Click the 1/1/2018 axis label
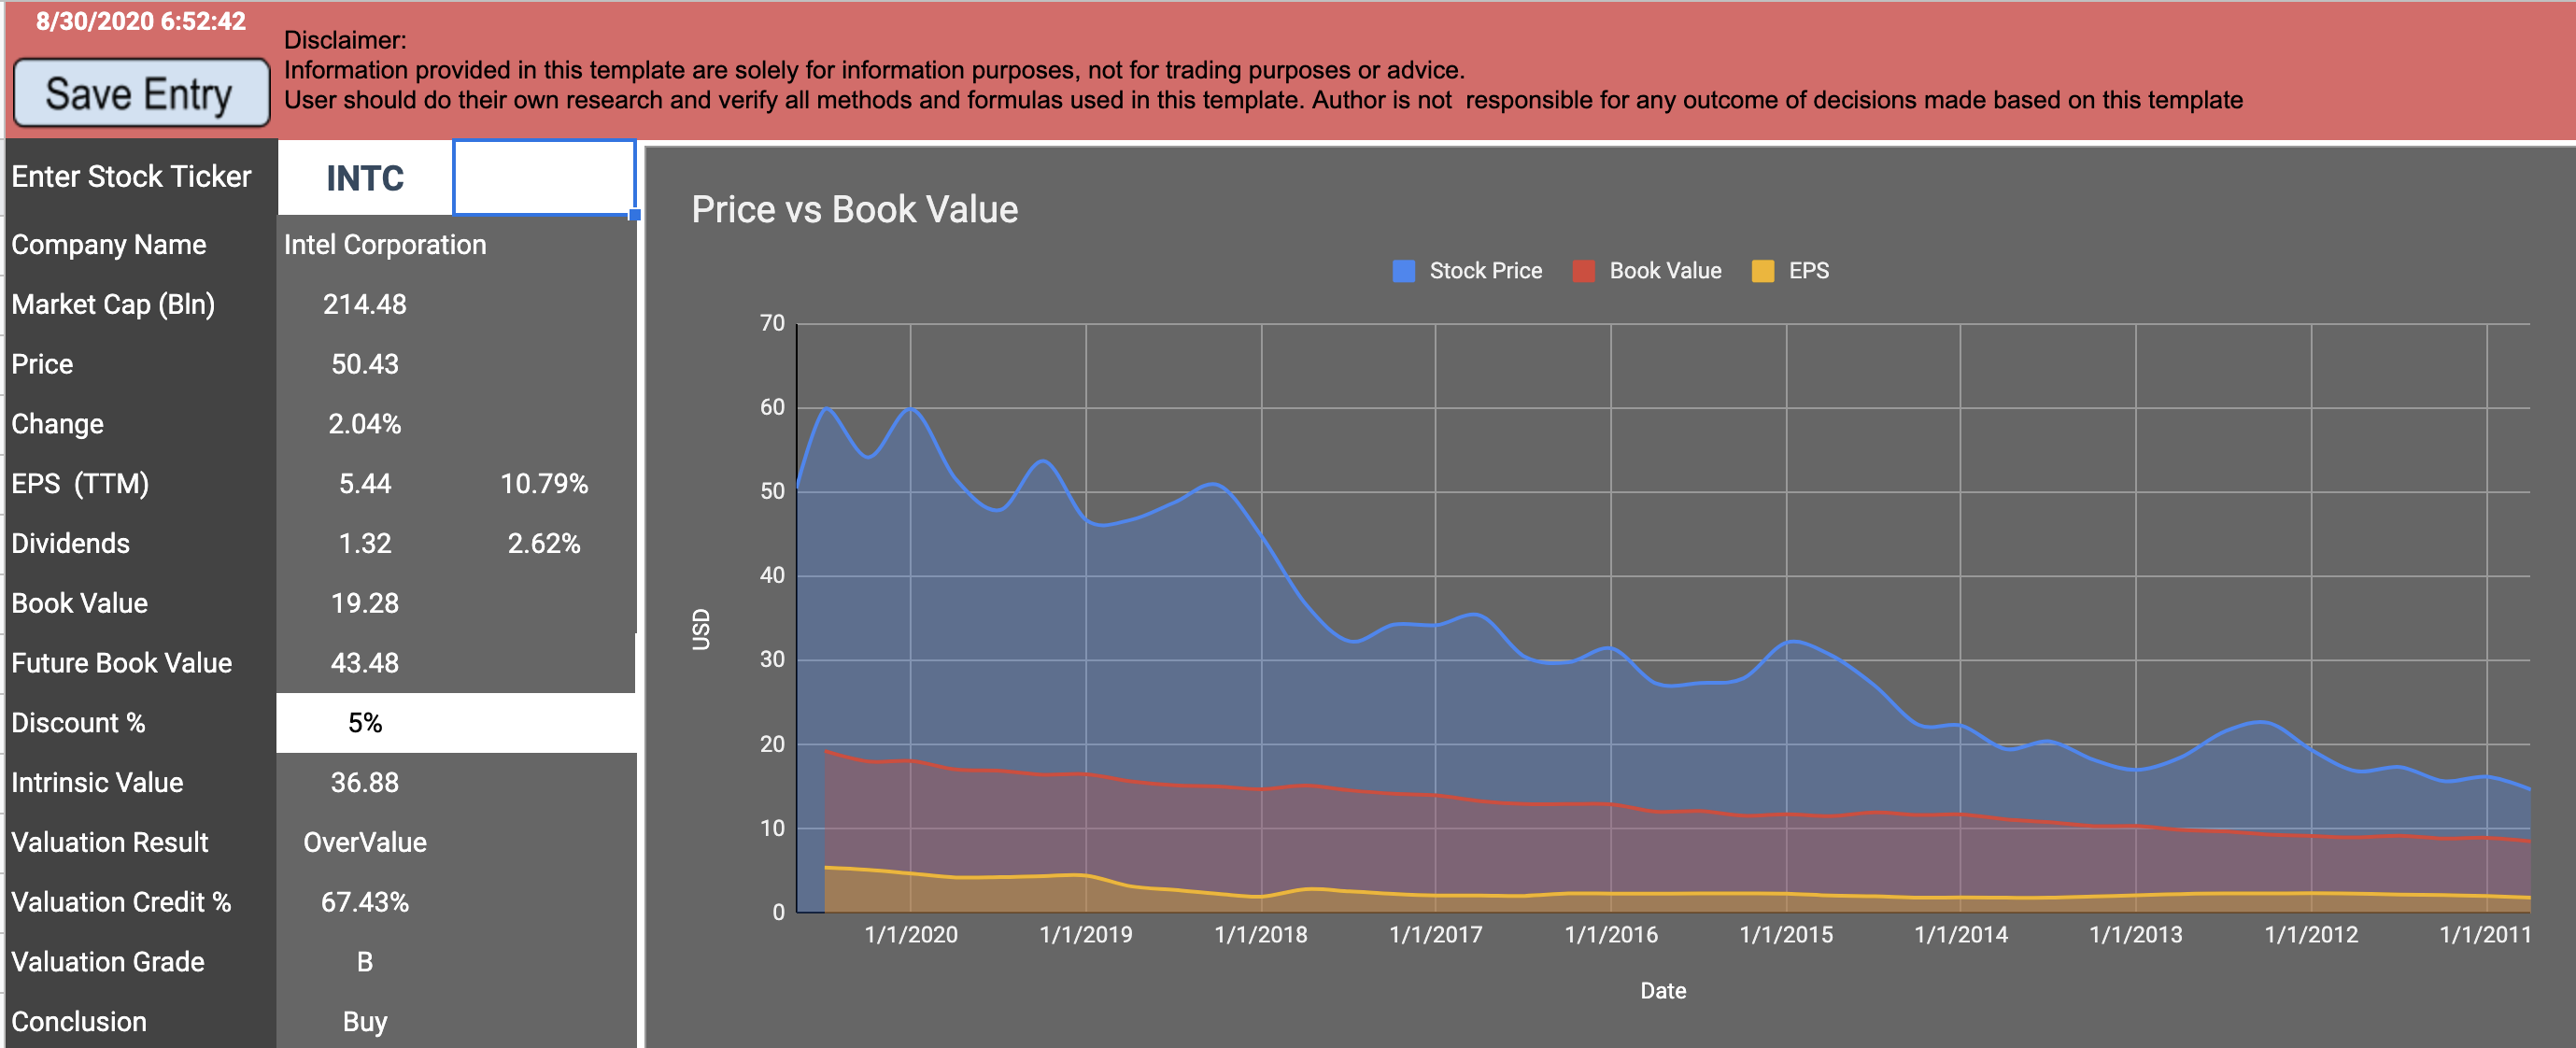Image resolution: width=2576 pixels, height=1048 pixels. tap(1261, 934)
